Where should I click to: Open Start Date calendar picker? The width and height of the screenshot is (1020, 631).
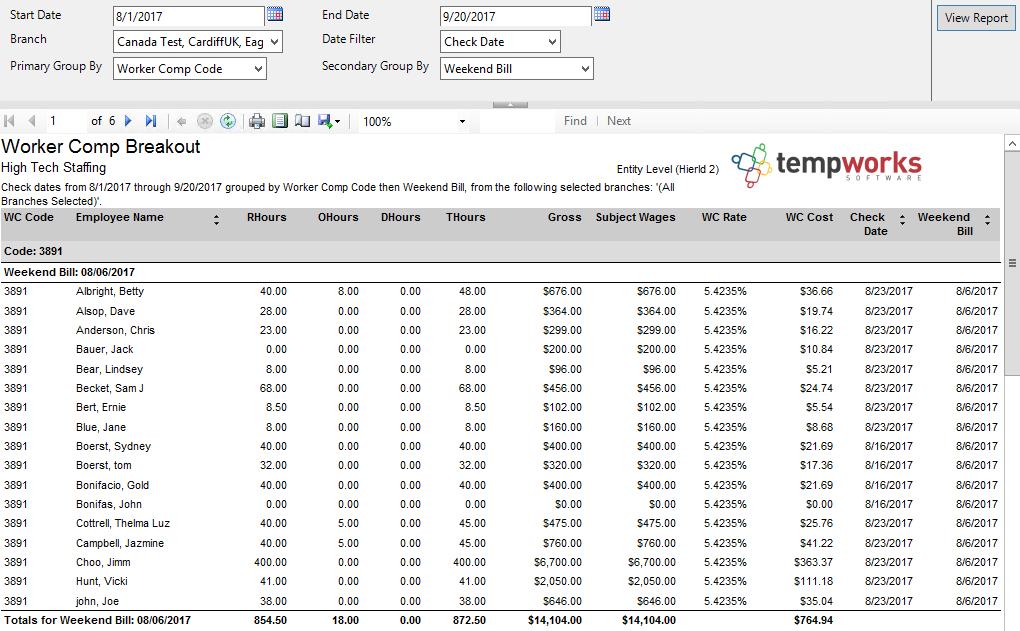pos(275,14)
